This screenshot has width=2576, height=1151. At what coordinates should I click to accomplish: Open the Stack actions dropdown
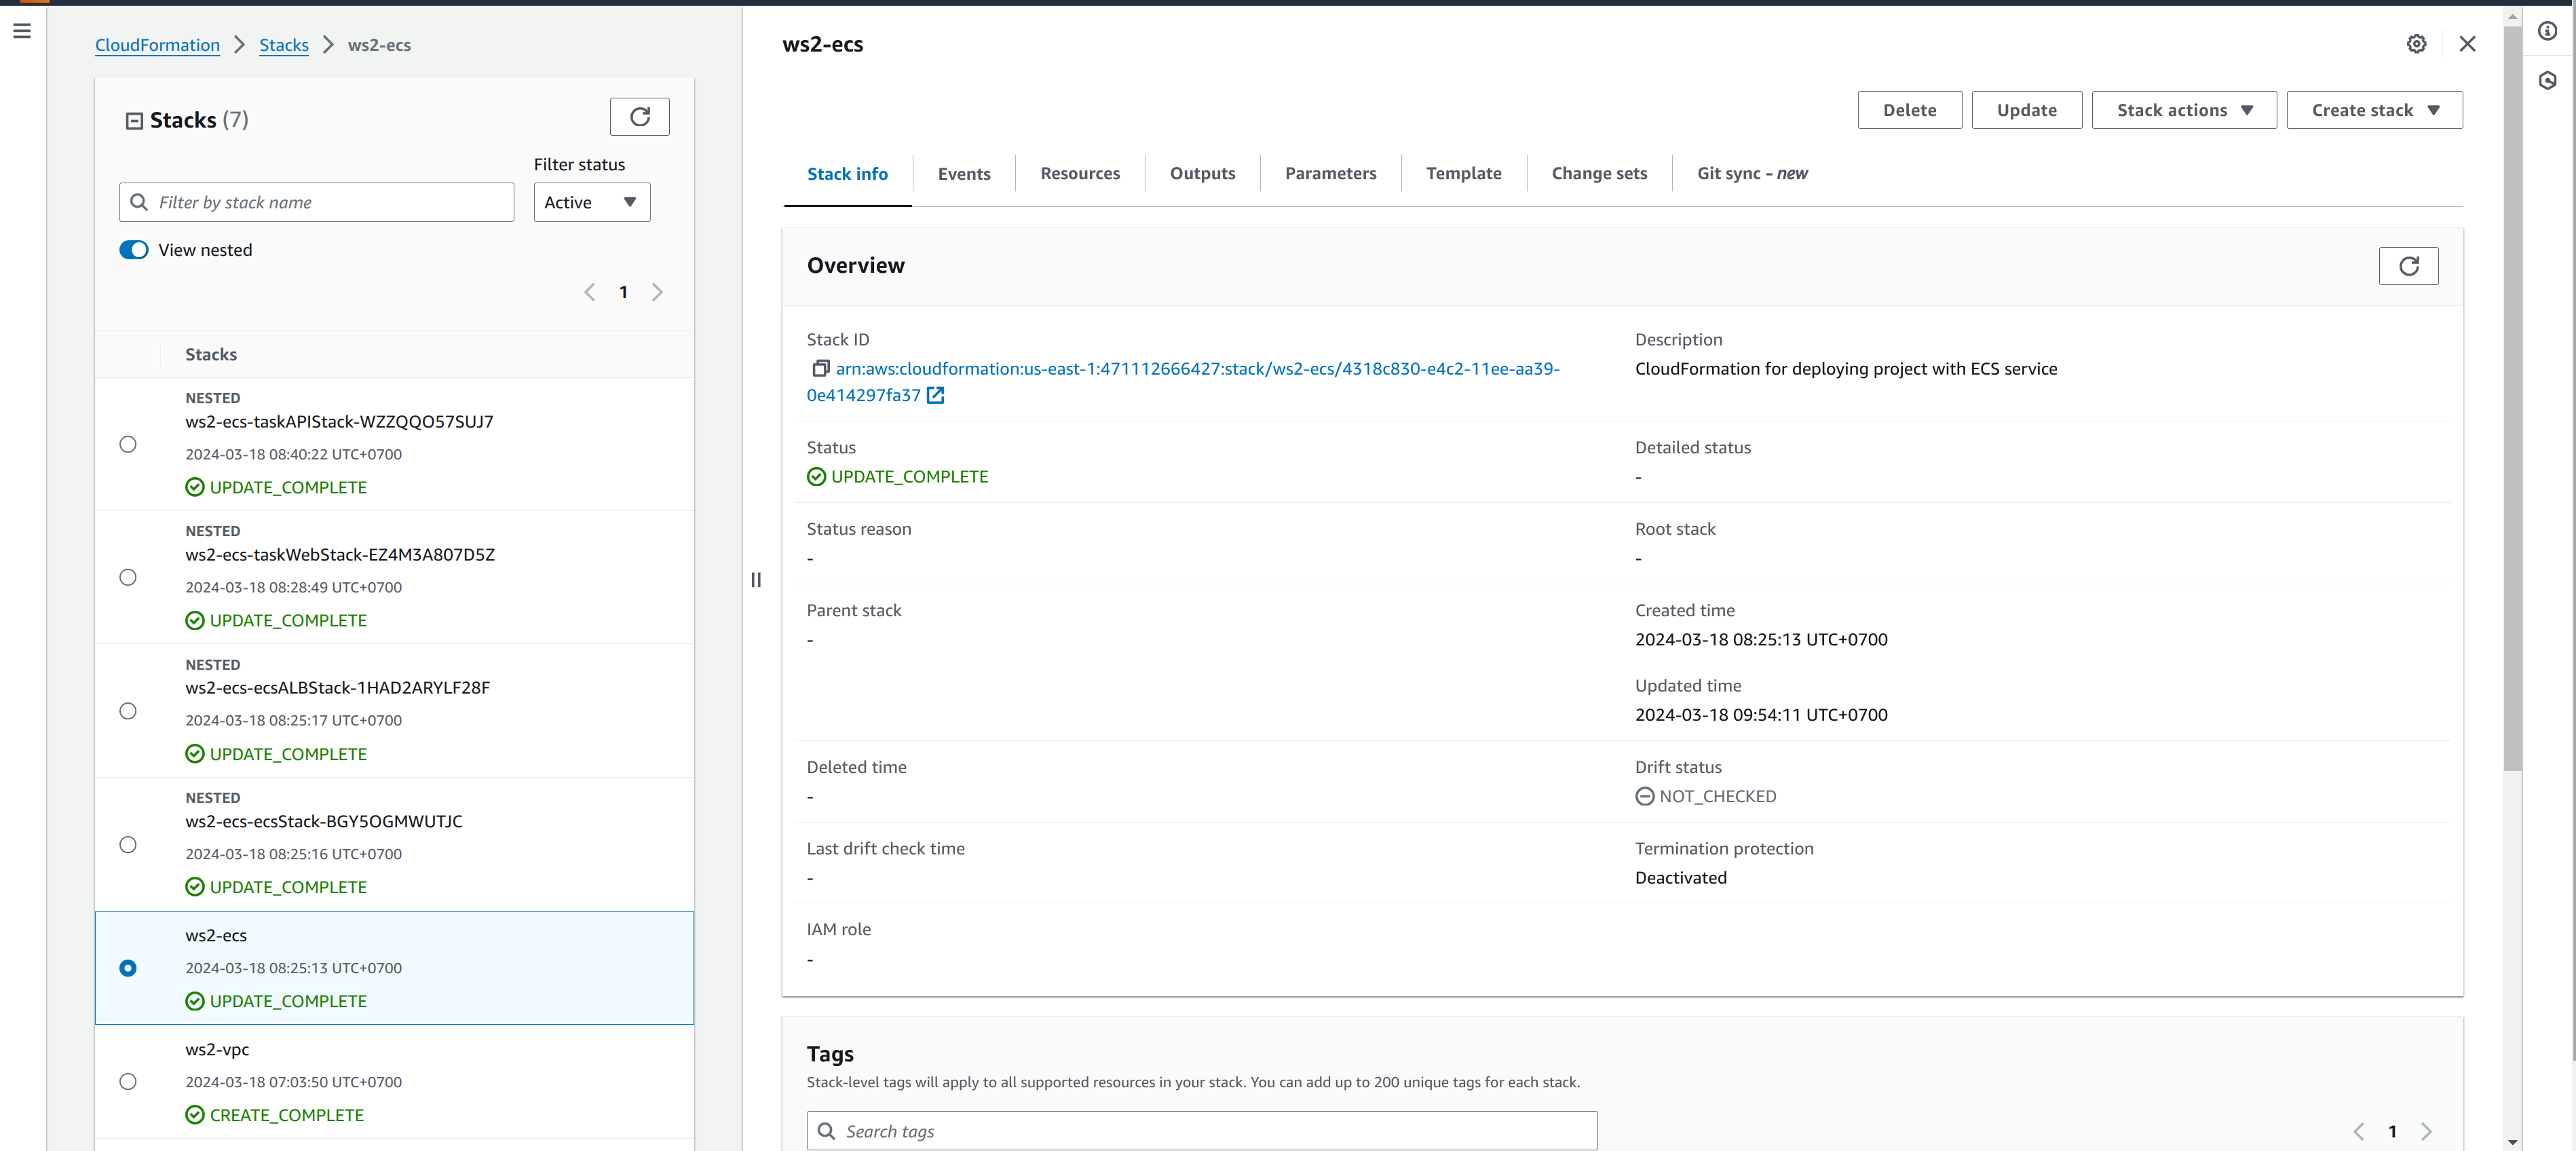click(2183, 110)
